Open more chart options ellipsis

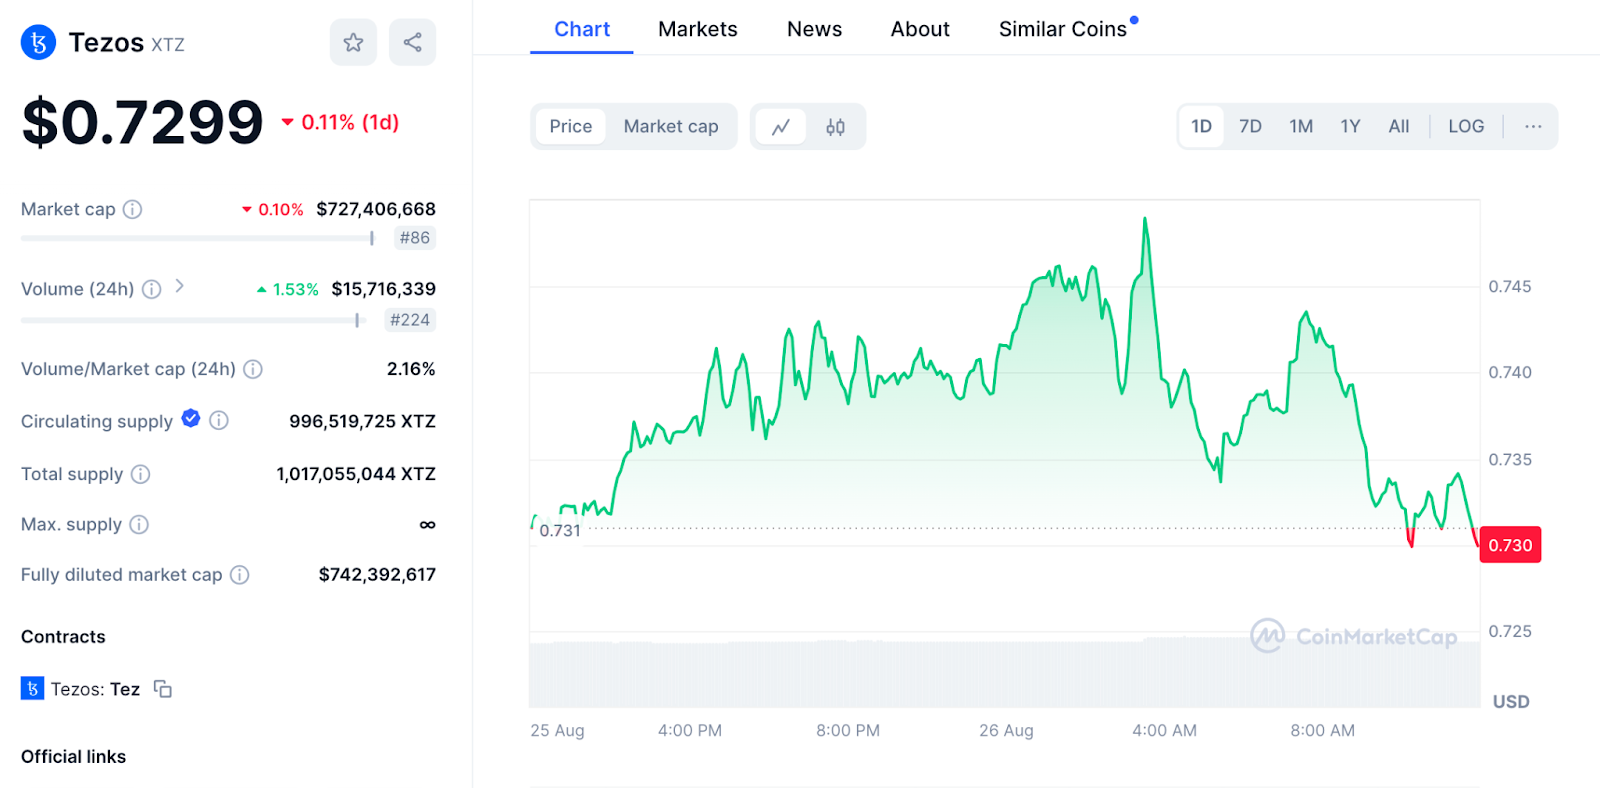click(x=1533, y=127)
